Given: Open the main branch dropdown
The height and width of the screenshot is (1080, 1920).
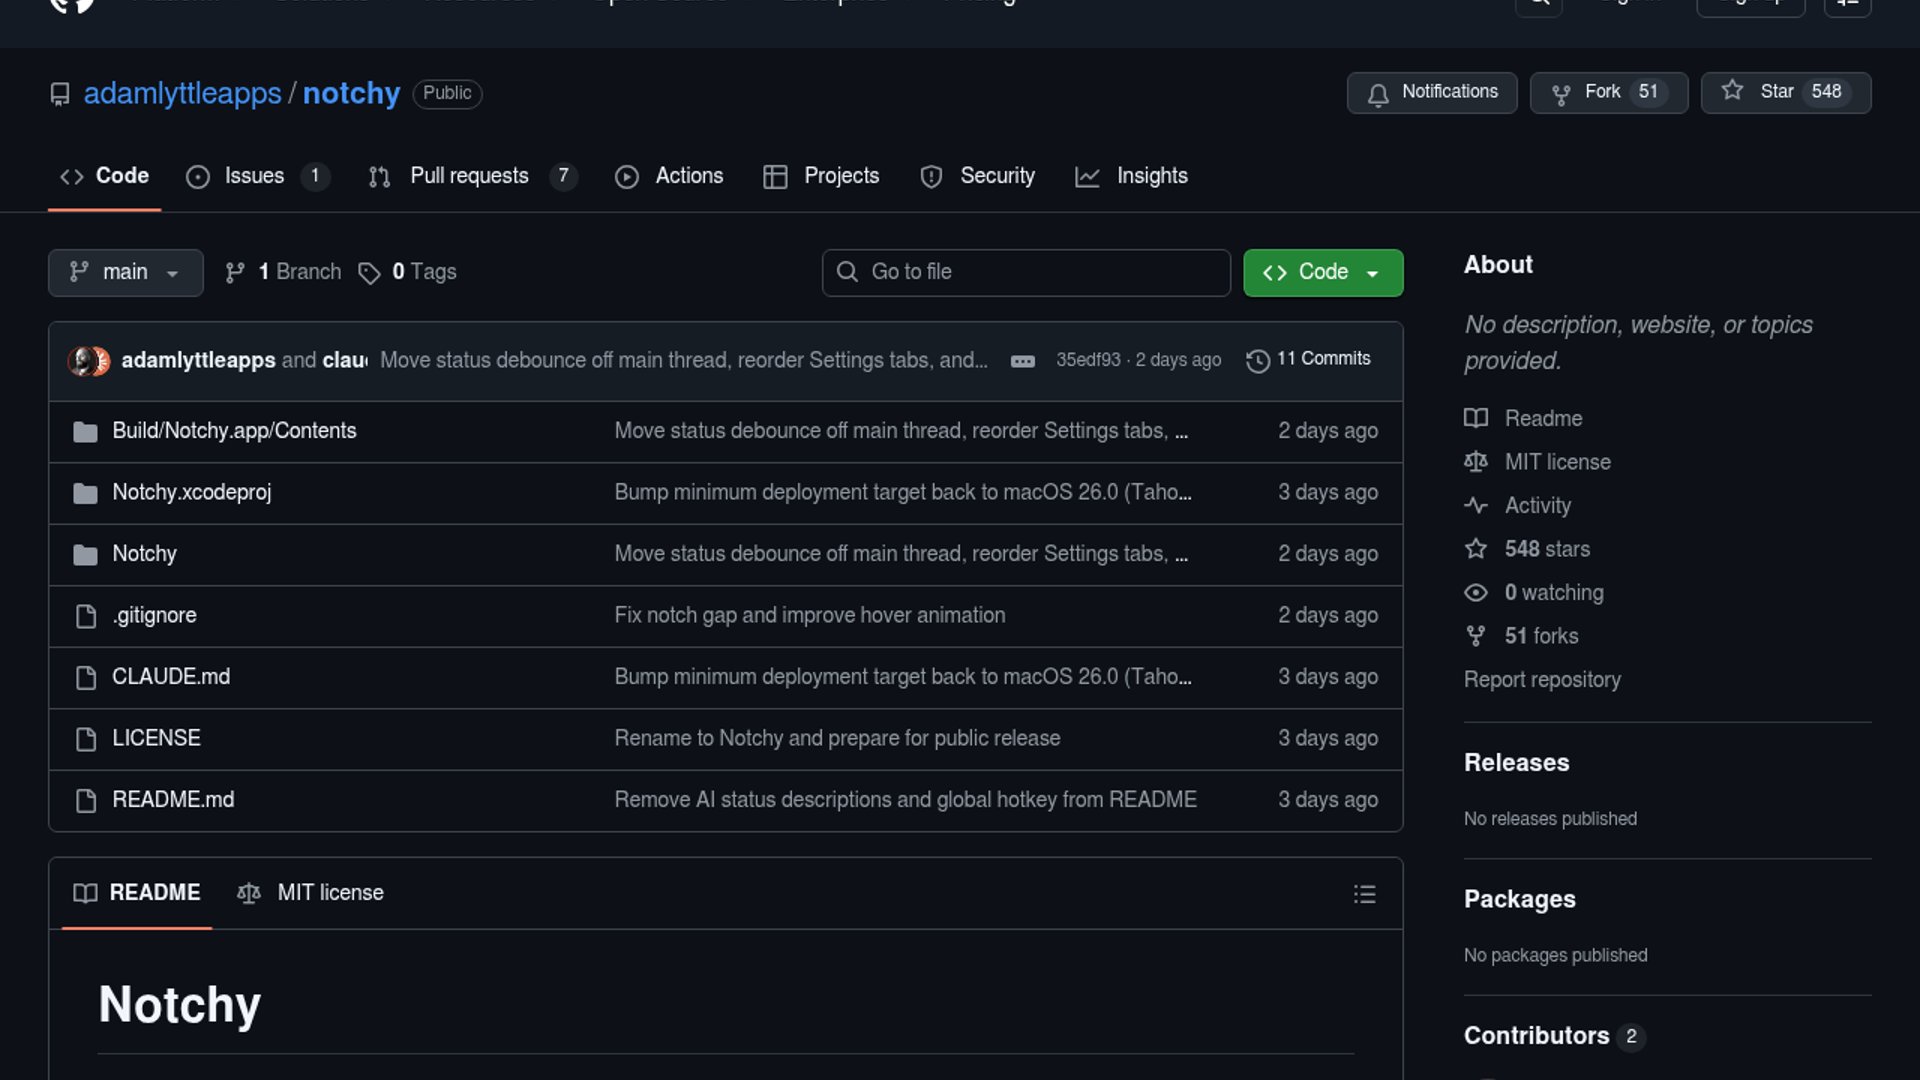Looking at the screenshot, I should tap(125, 272).
